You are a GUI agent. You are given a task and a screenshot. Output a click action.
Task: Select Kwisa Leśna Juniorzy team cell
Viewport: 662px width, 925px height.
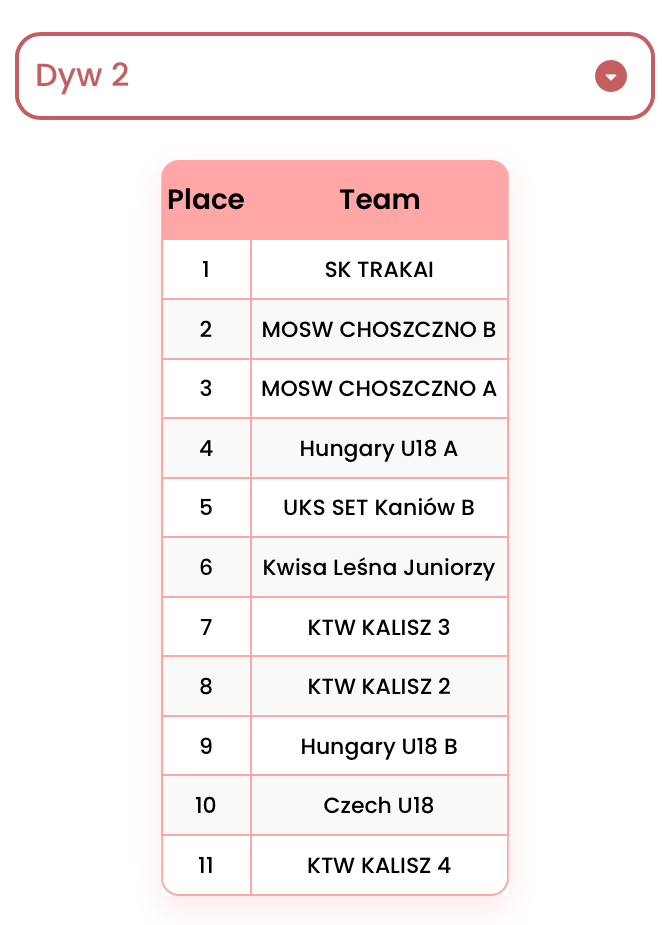(x=379, y=567)
